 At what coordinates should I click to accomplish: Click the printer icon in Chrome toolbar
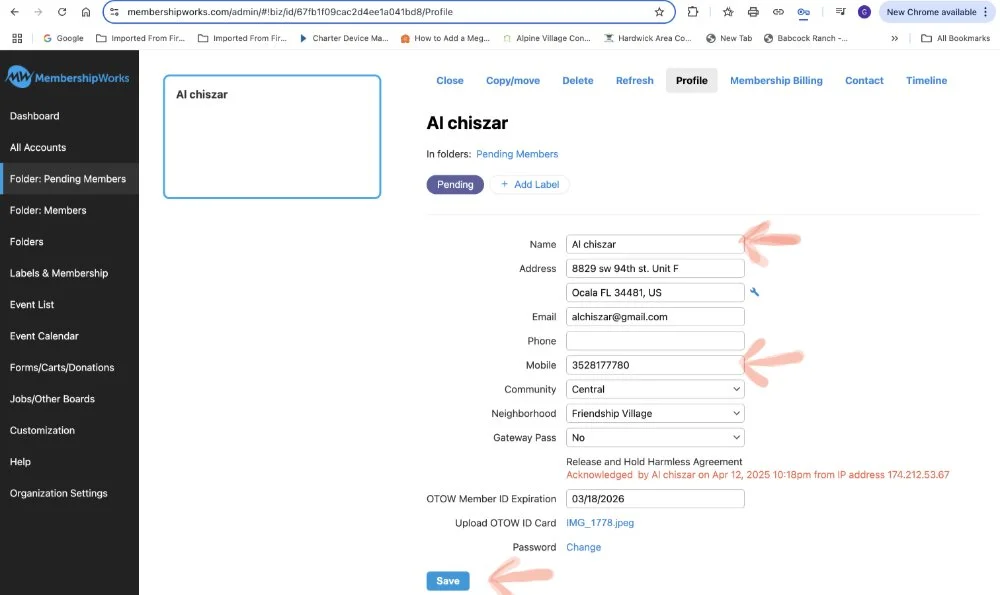753,11
